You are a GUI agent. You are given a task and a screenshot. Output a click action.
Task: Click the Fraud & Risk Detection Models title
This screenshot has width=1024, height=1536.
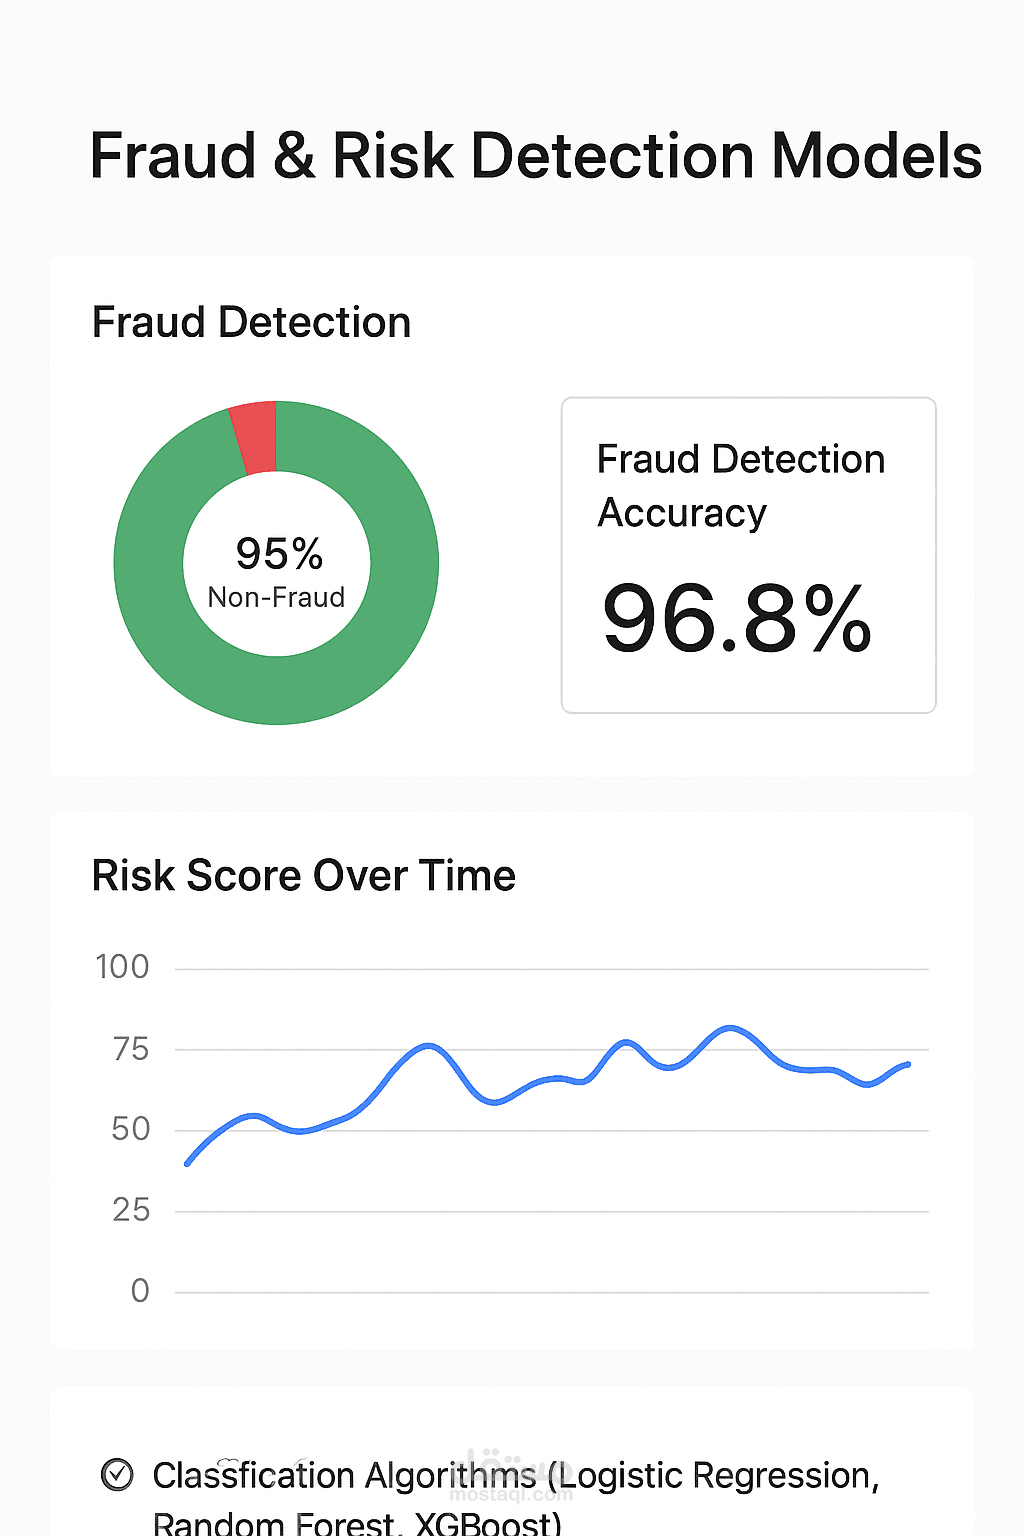pyautogui.click(x=535, y=157)
